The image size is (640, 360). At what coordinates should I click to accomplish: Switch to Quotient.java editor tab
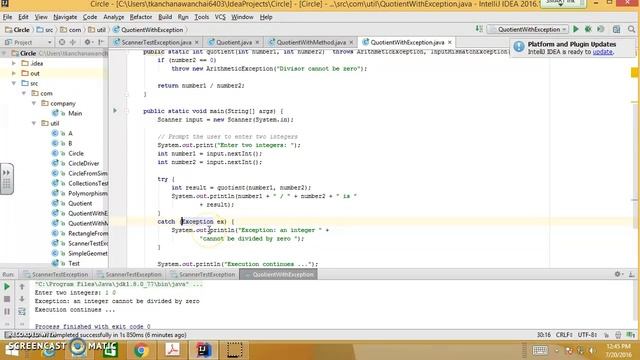(233, 42)
